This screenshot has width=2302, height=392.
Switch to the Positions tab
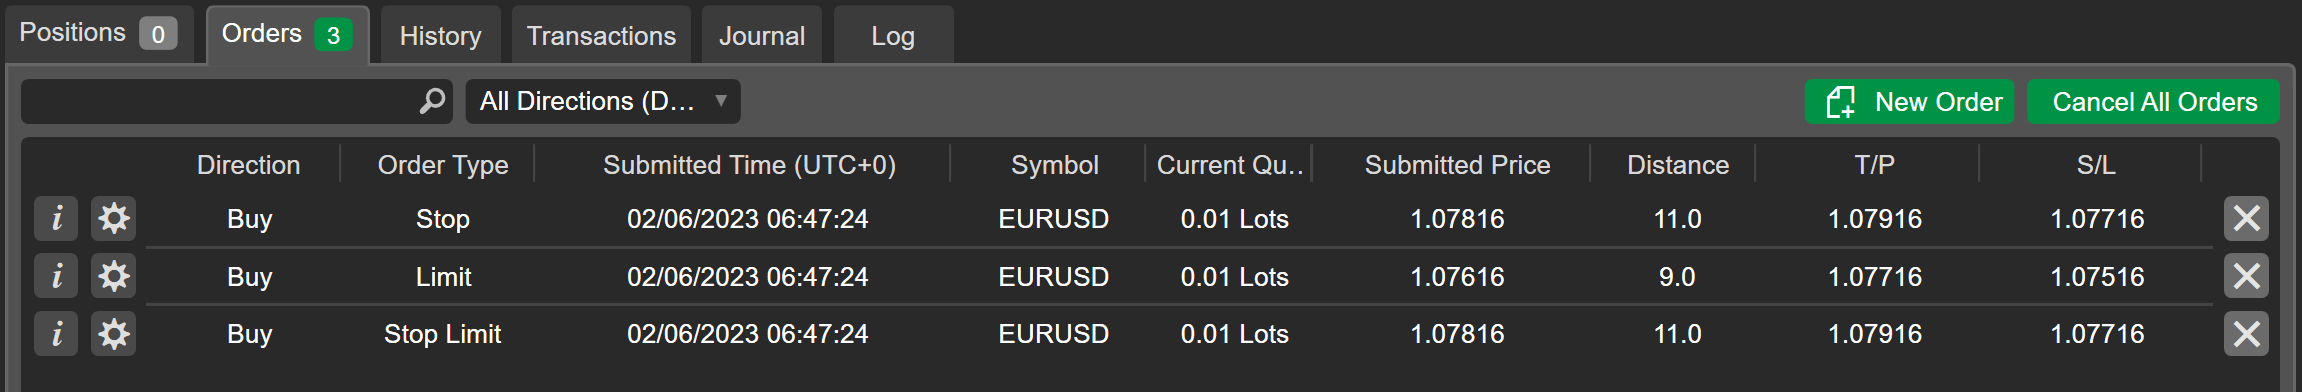coord(98,33)
